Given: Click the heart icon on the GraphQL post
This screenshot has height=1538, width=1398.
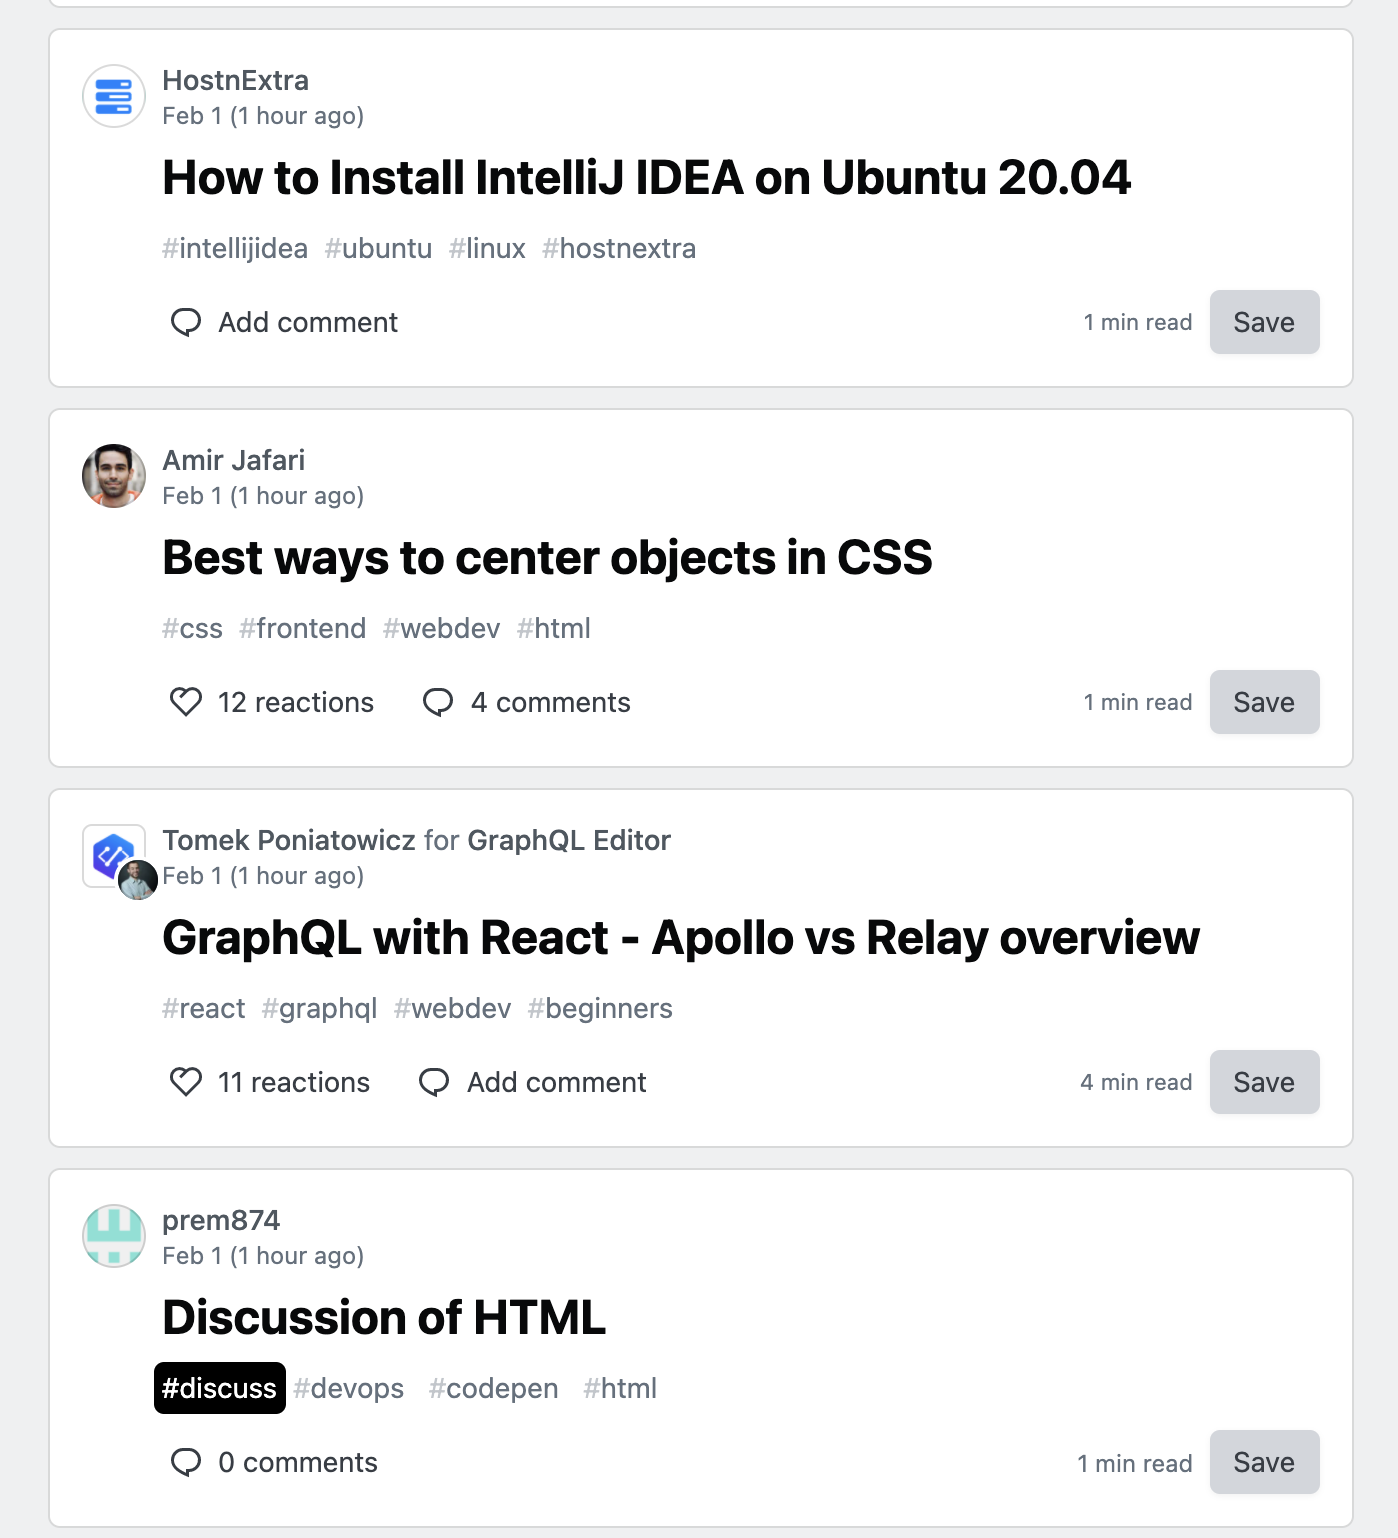Looking at the screenshot, I should click(185, 1082).
